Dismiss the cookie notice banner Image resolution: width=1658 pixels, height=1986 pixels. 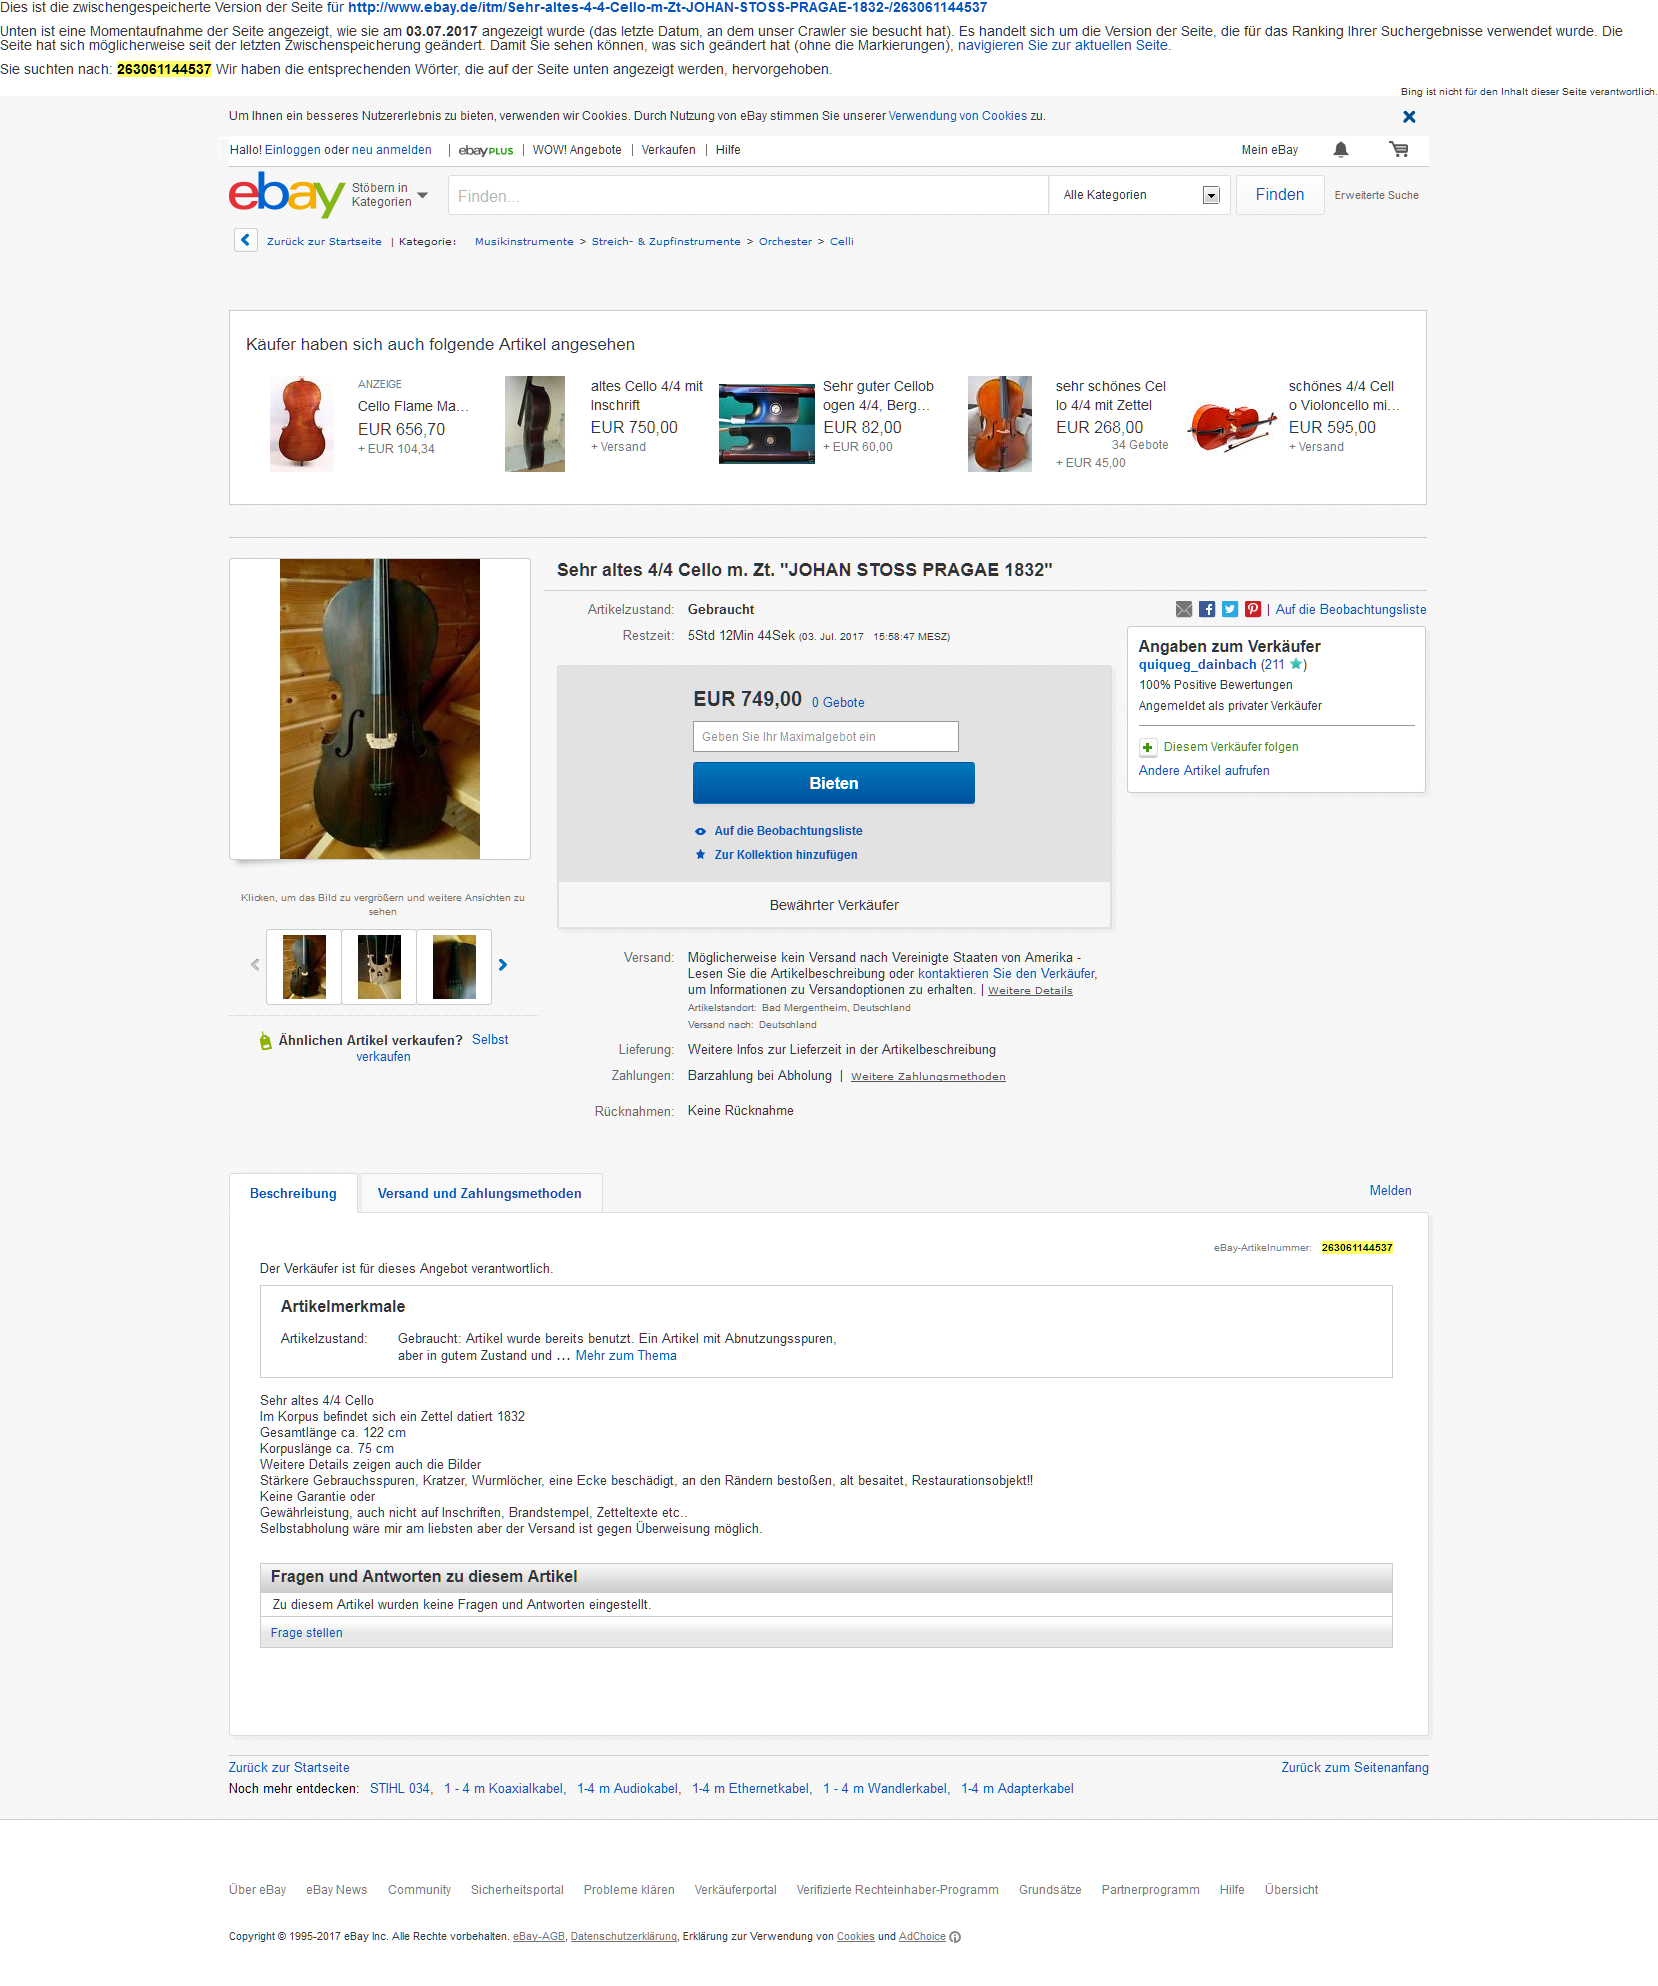[x=1409, y=117]
